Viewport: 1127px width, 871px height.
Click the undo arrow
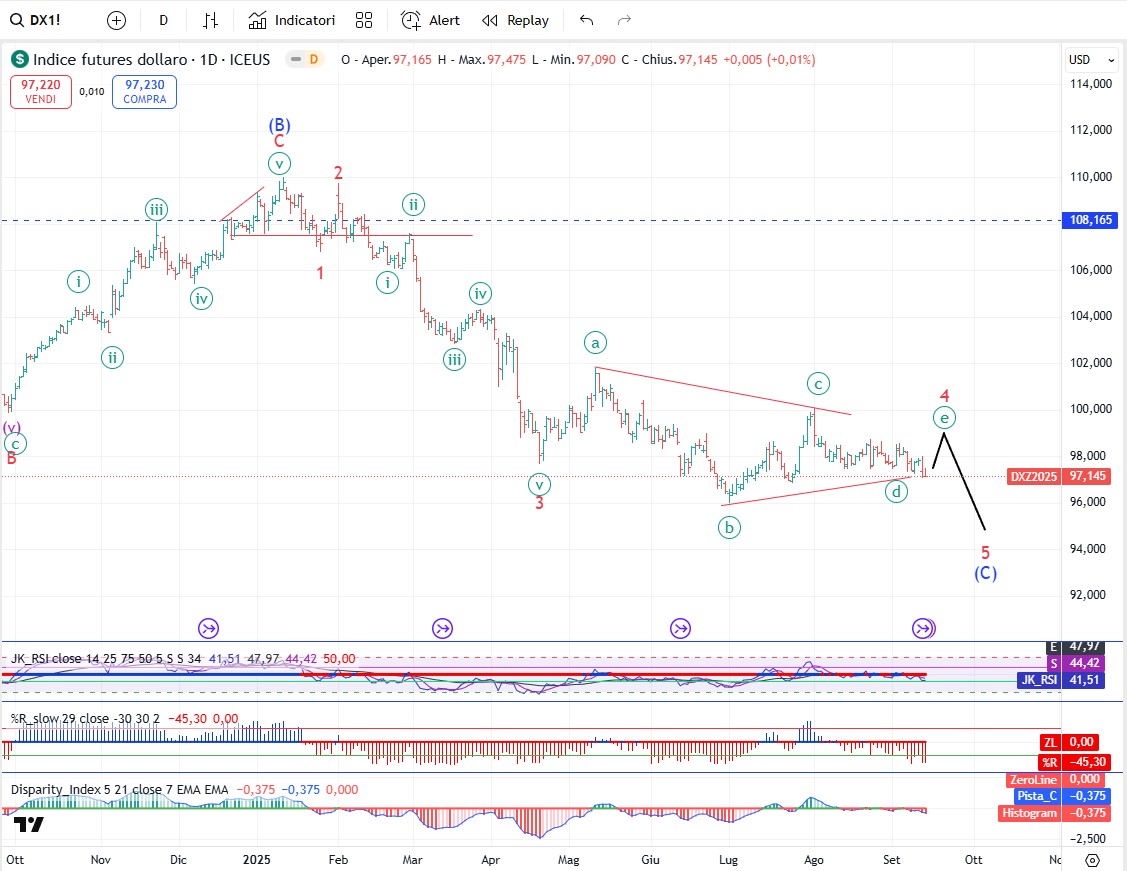point(587,20)
